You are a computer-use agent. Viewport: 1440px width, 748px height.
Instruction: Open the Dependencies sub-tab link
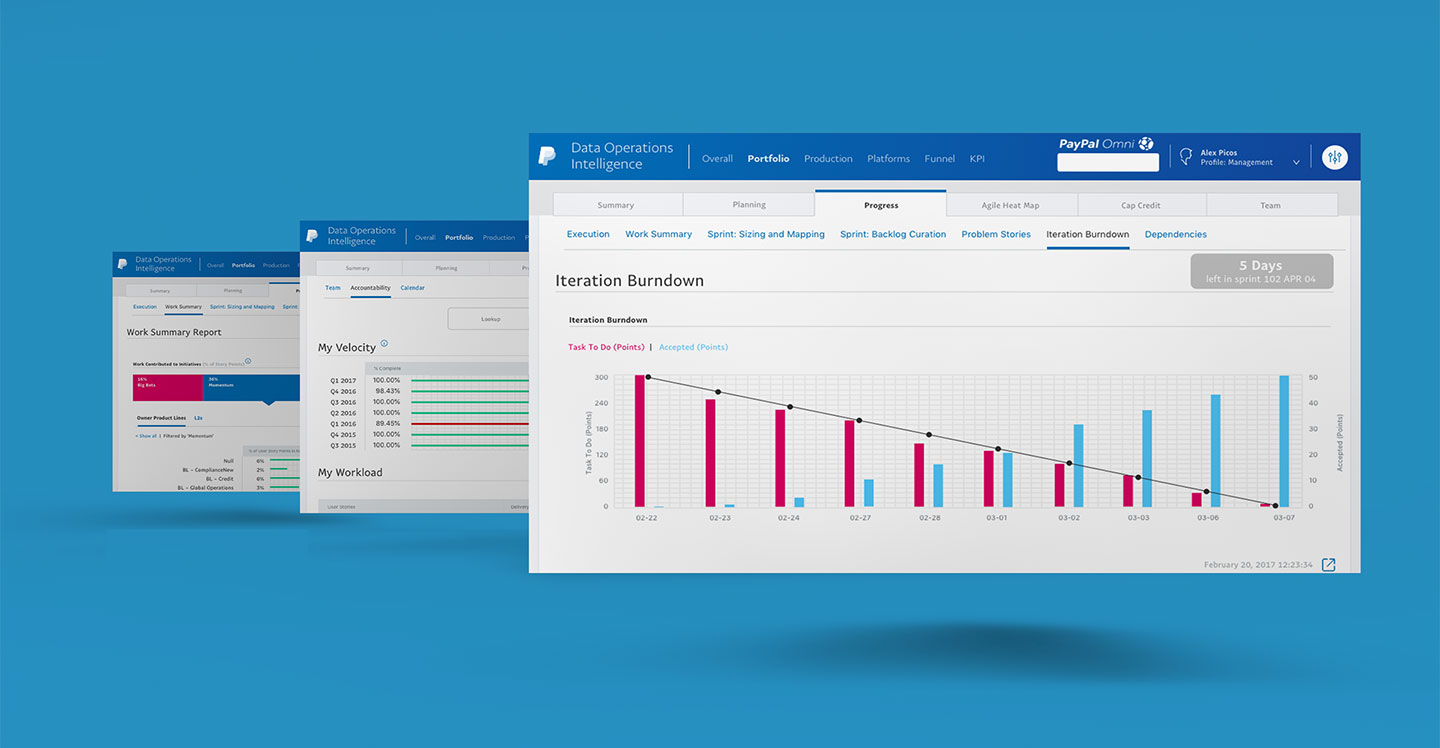pyautogui.click(x=1175, y=234)
